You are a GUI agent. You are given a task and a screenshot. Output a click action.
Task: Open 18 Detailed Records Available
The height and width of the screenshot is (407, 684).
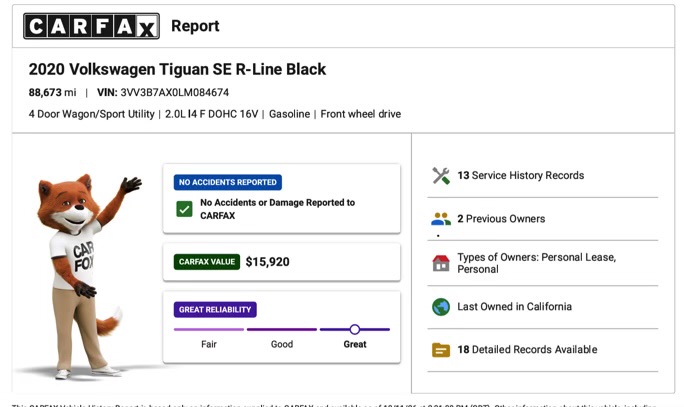(x=543, y=350)
